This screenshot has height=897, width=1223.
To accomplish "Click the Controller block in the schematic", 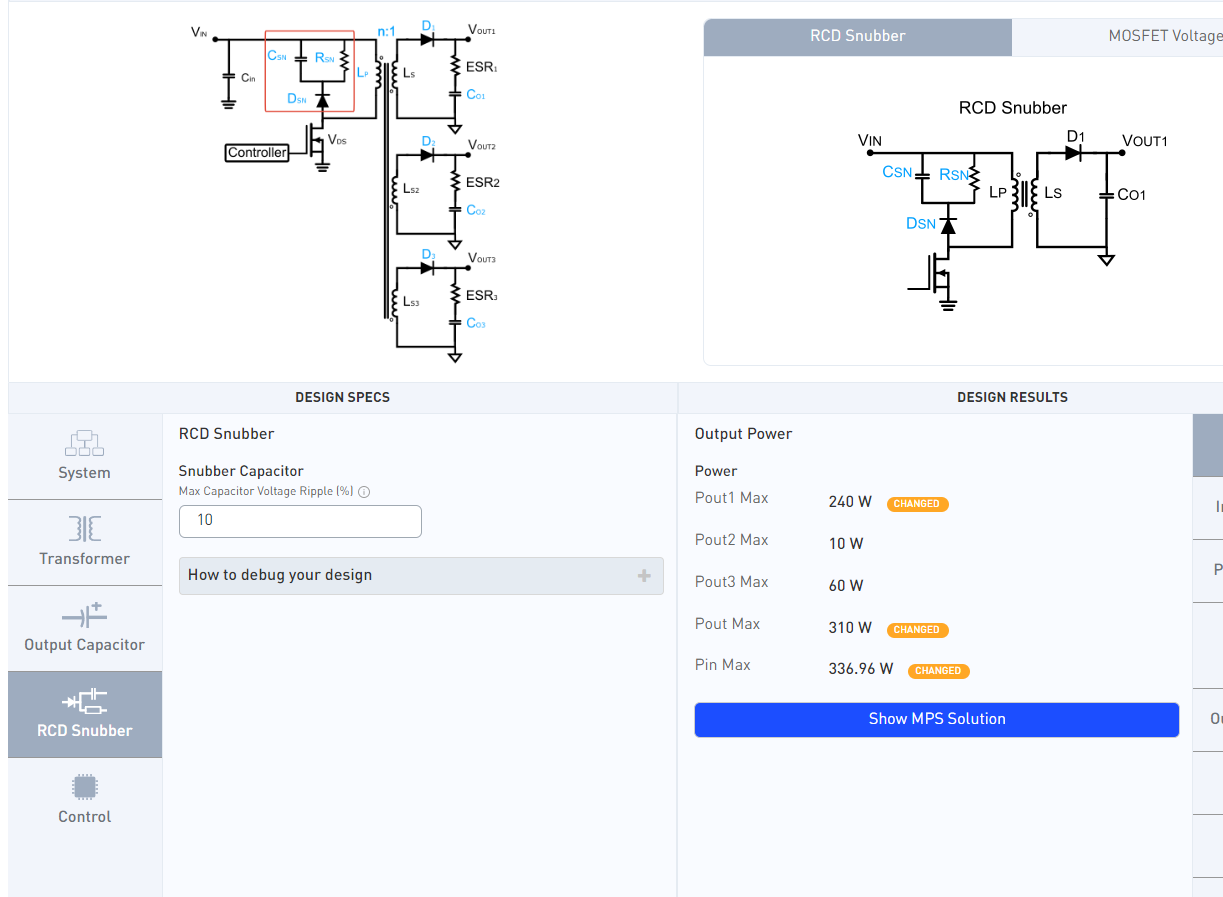I will click(x=258, y=153).
